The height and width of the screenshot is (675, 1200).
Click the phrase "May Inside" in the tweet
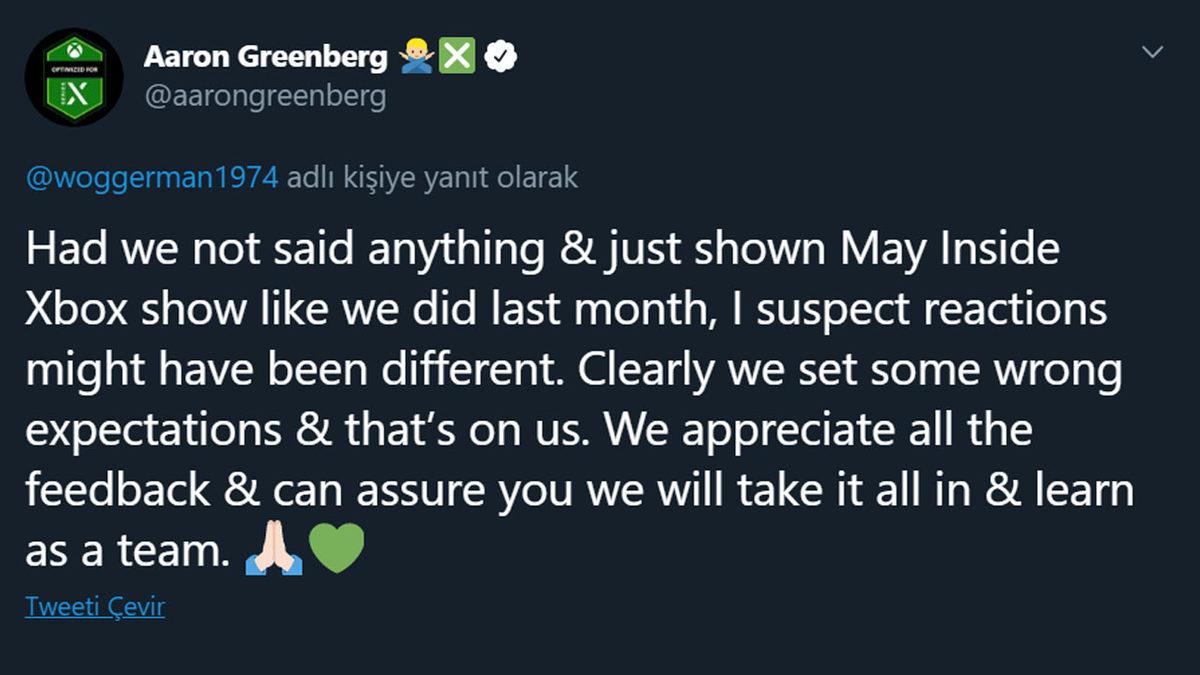pos(947,250)
